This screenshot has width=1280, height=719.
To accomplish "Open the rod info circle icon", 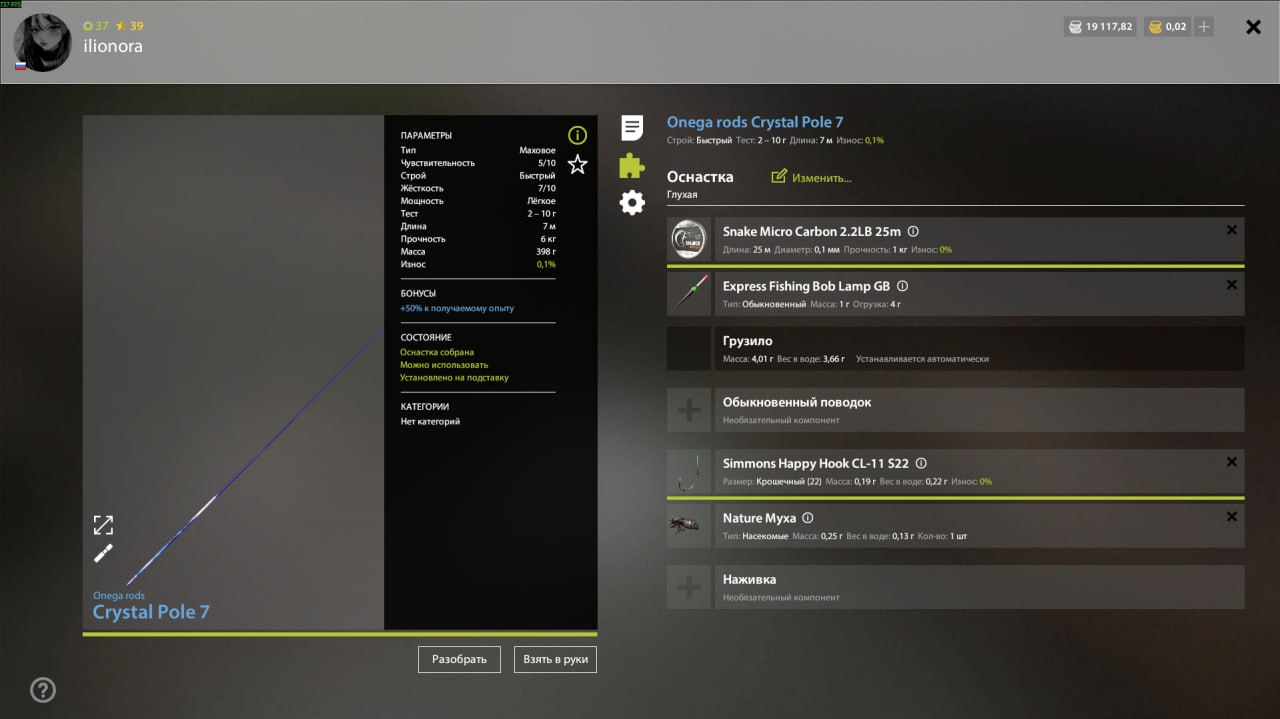I will 577,135.
